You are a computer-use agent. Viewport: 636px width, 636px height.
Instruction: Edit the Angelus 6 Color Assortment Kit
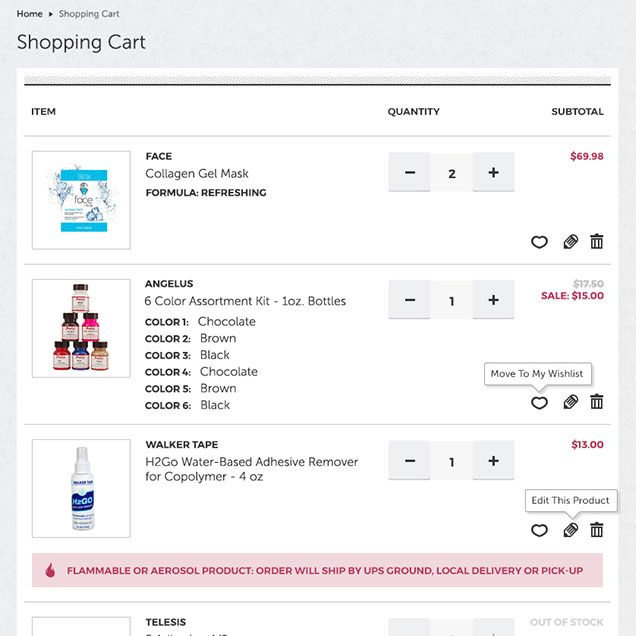click(x=570, y=402)
